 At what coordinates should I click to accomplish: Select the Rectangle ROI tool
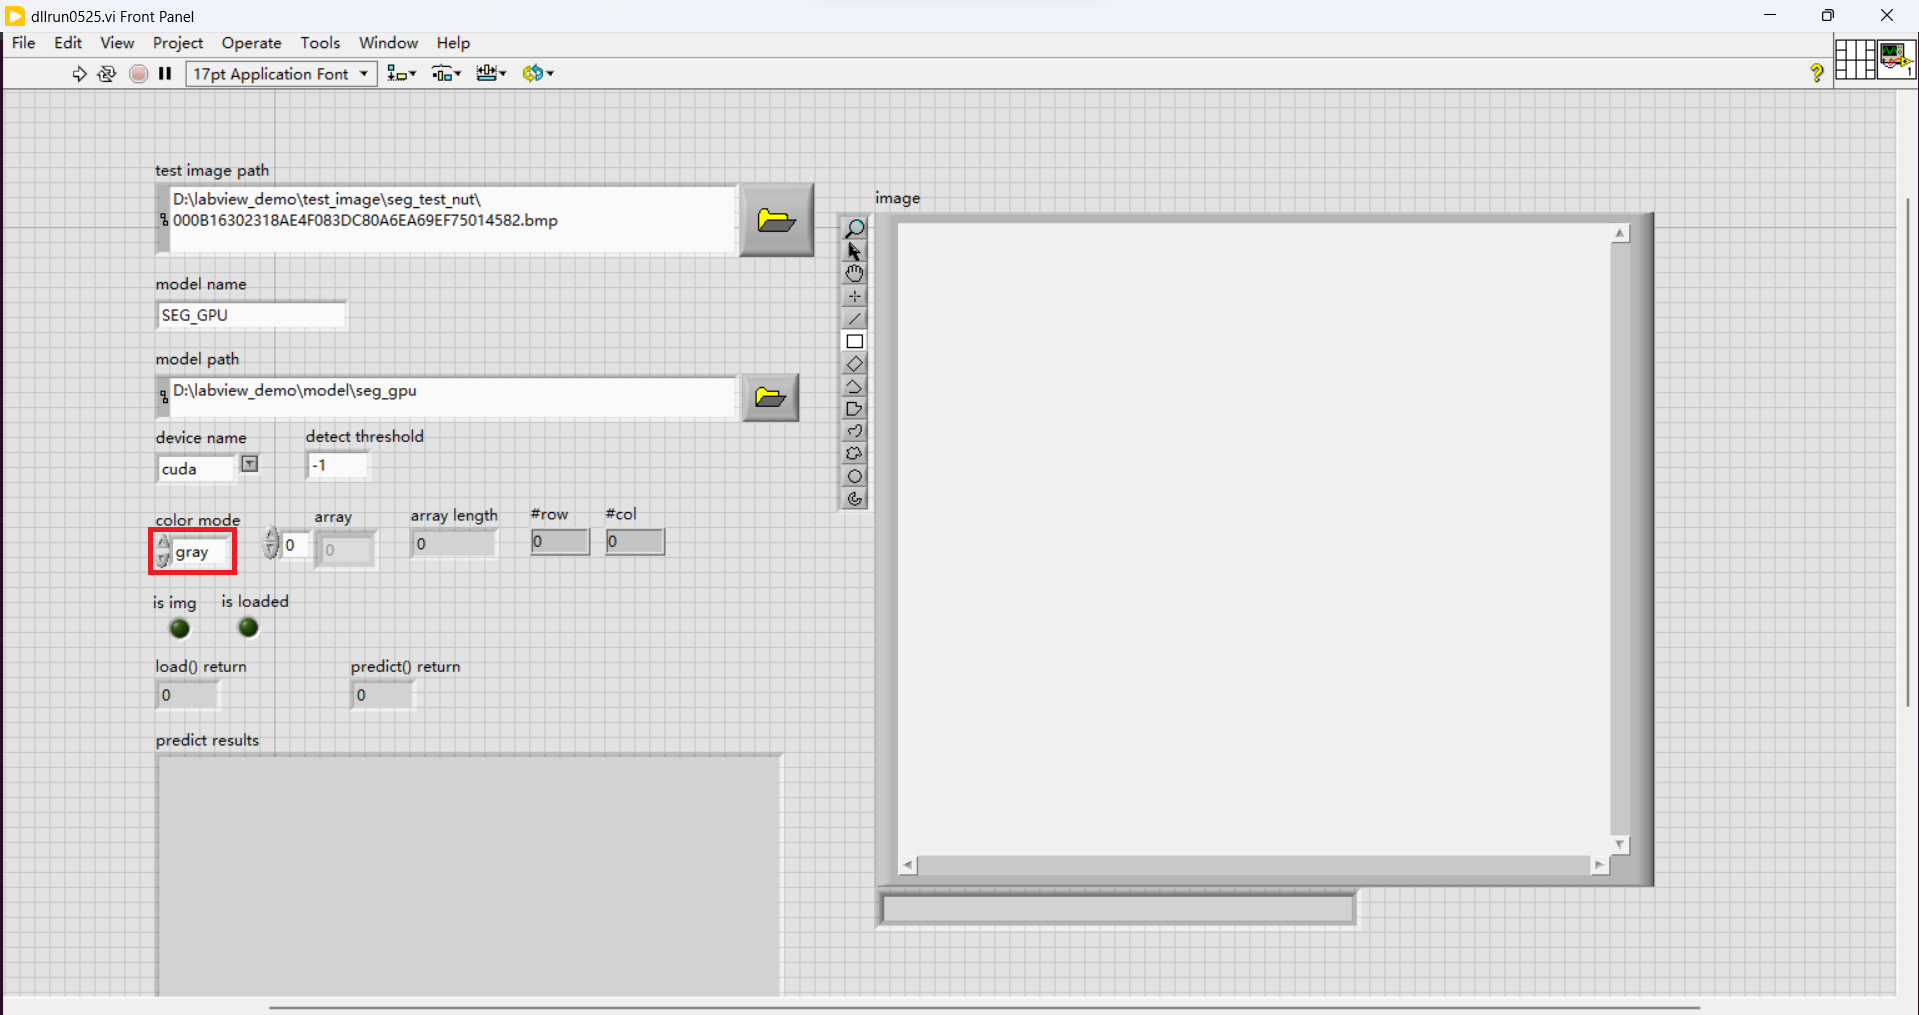[x=854, y=341]
